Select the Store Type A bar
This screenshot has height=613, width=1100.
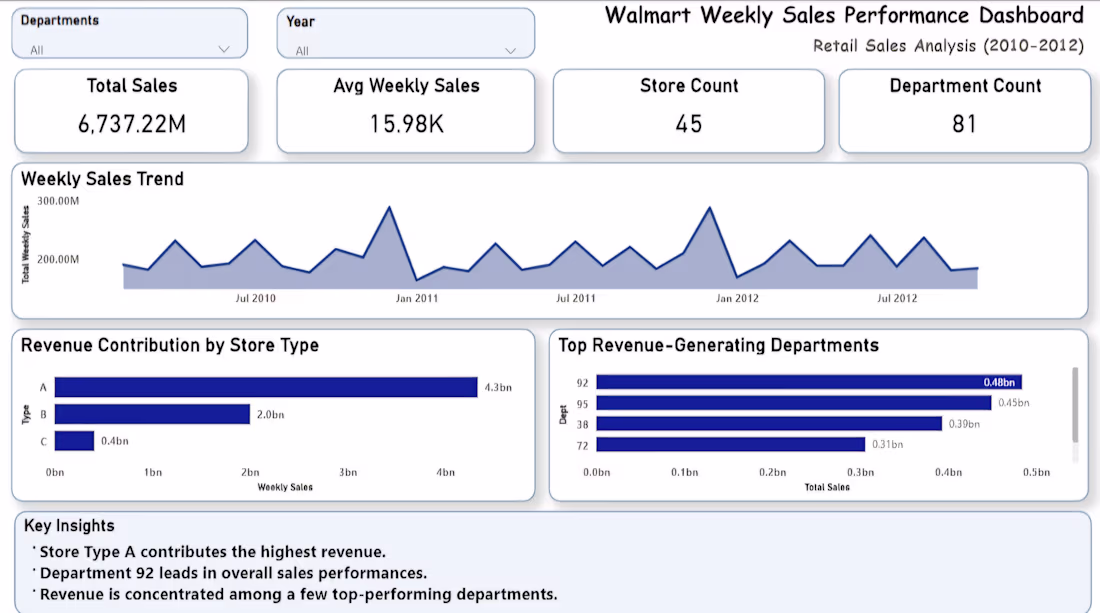[x=266, y=387]
